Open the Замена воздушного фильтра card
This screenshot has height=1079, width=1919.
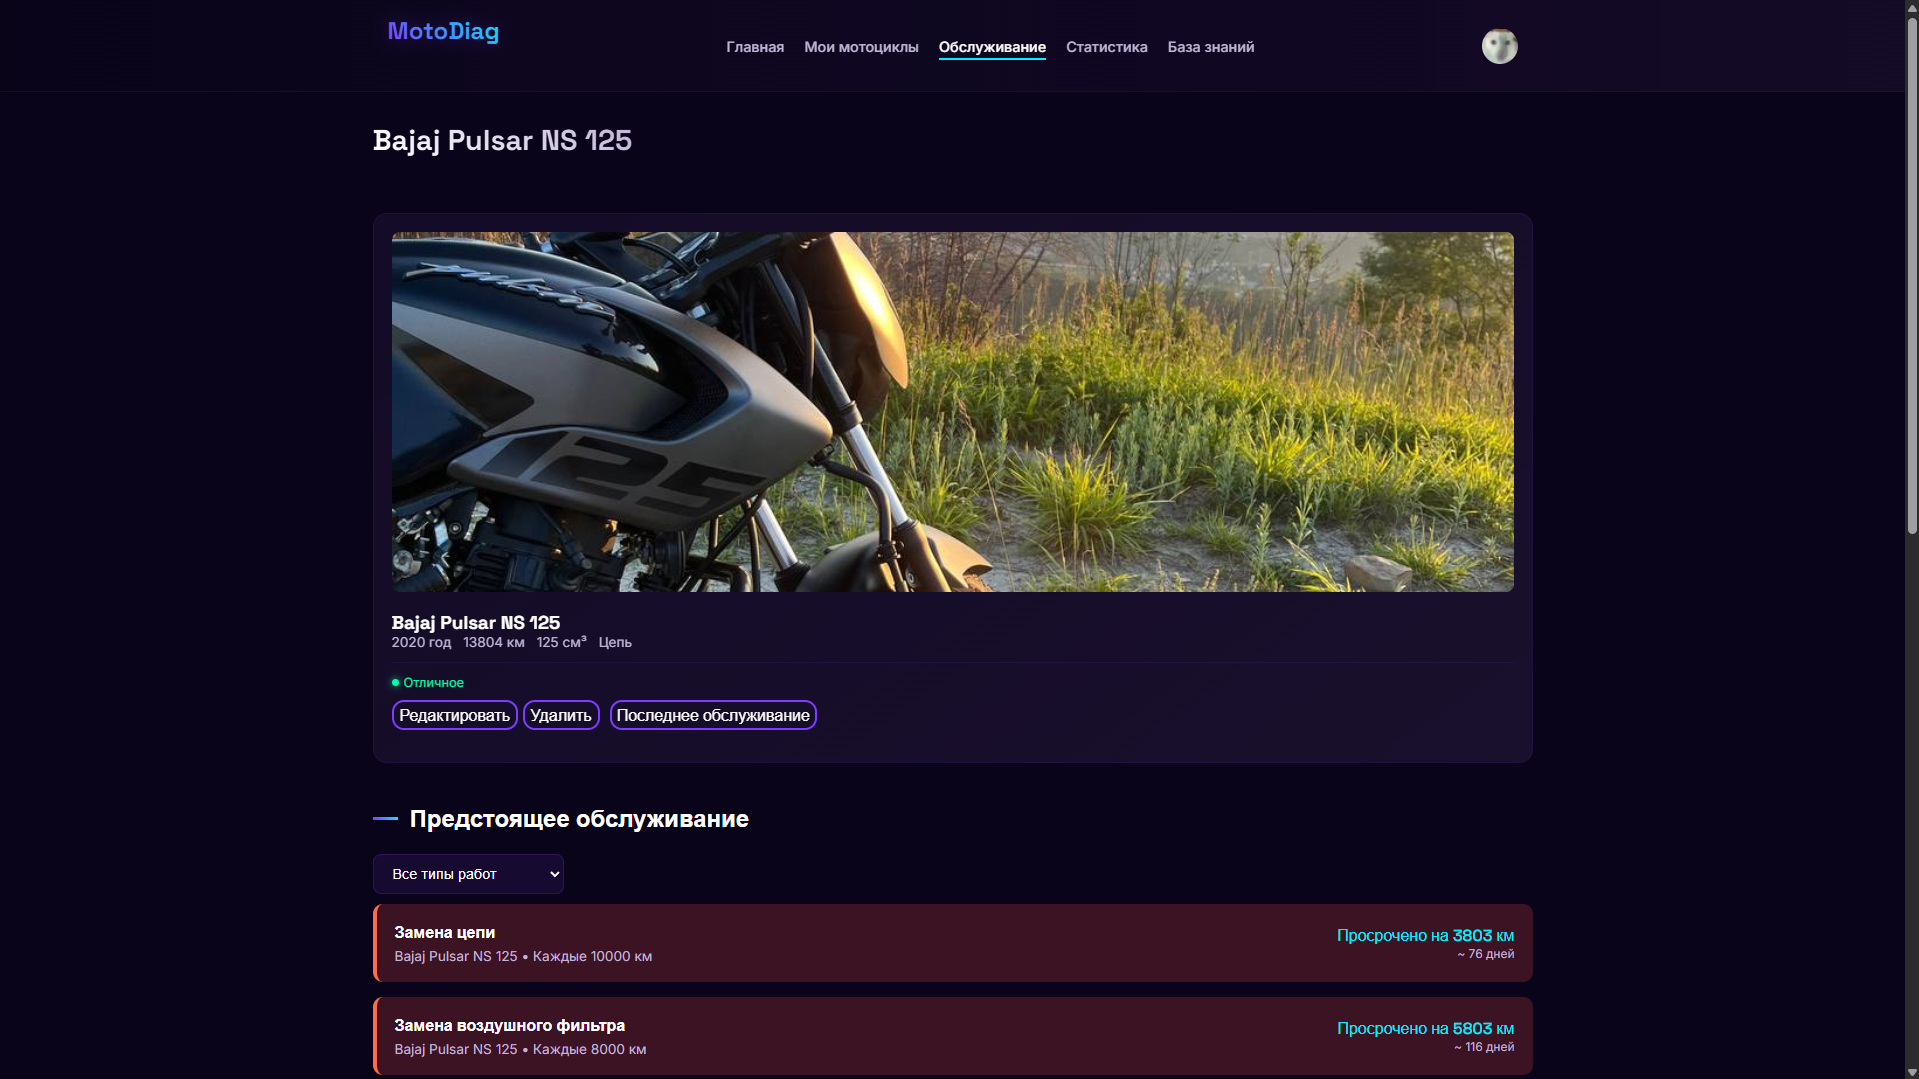(953, 1036)
